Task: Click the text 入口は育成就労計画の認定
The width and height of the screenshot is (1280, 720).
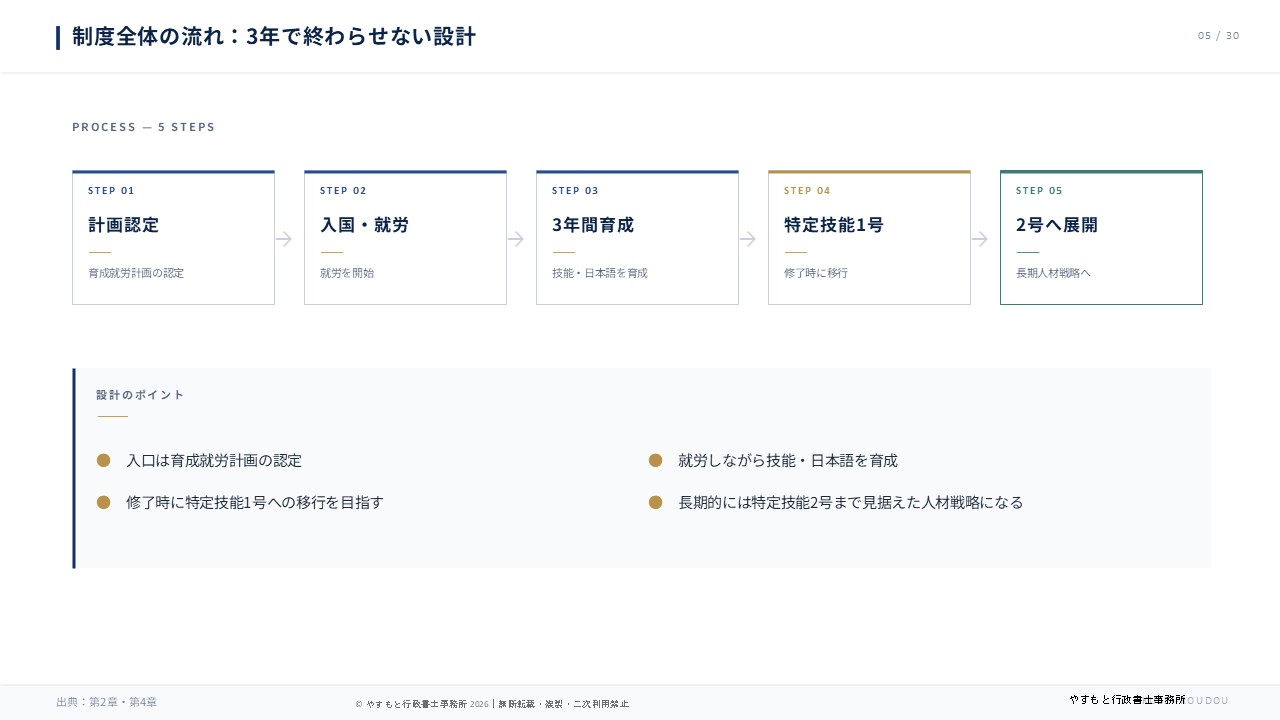Action: click(x=214, y=461)
